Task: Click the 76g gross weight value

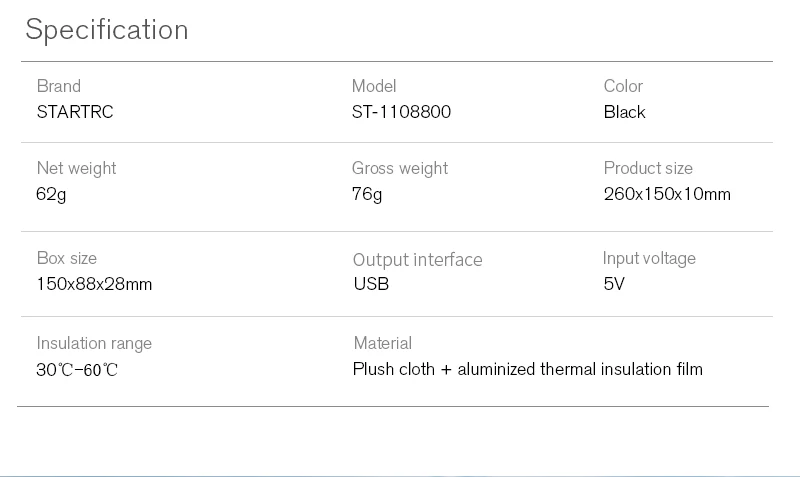Action: (367, 194)
